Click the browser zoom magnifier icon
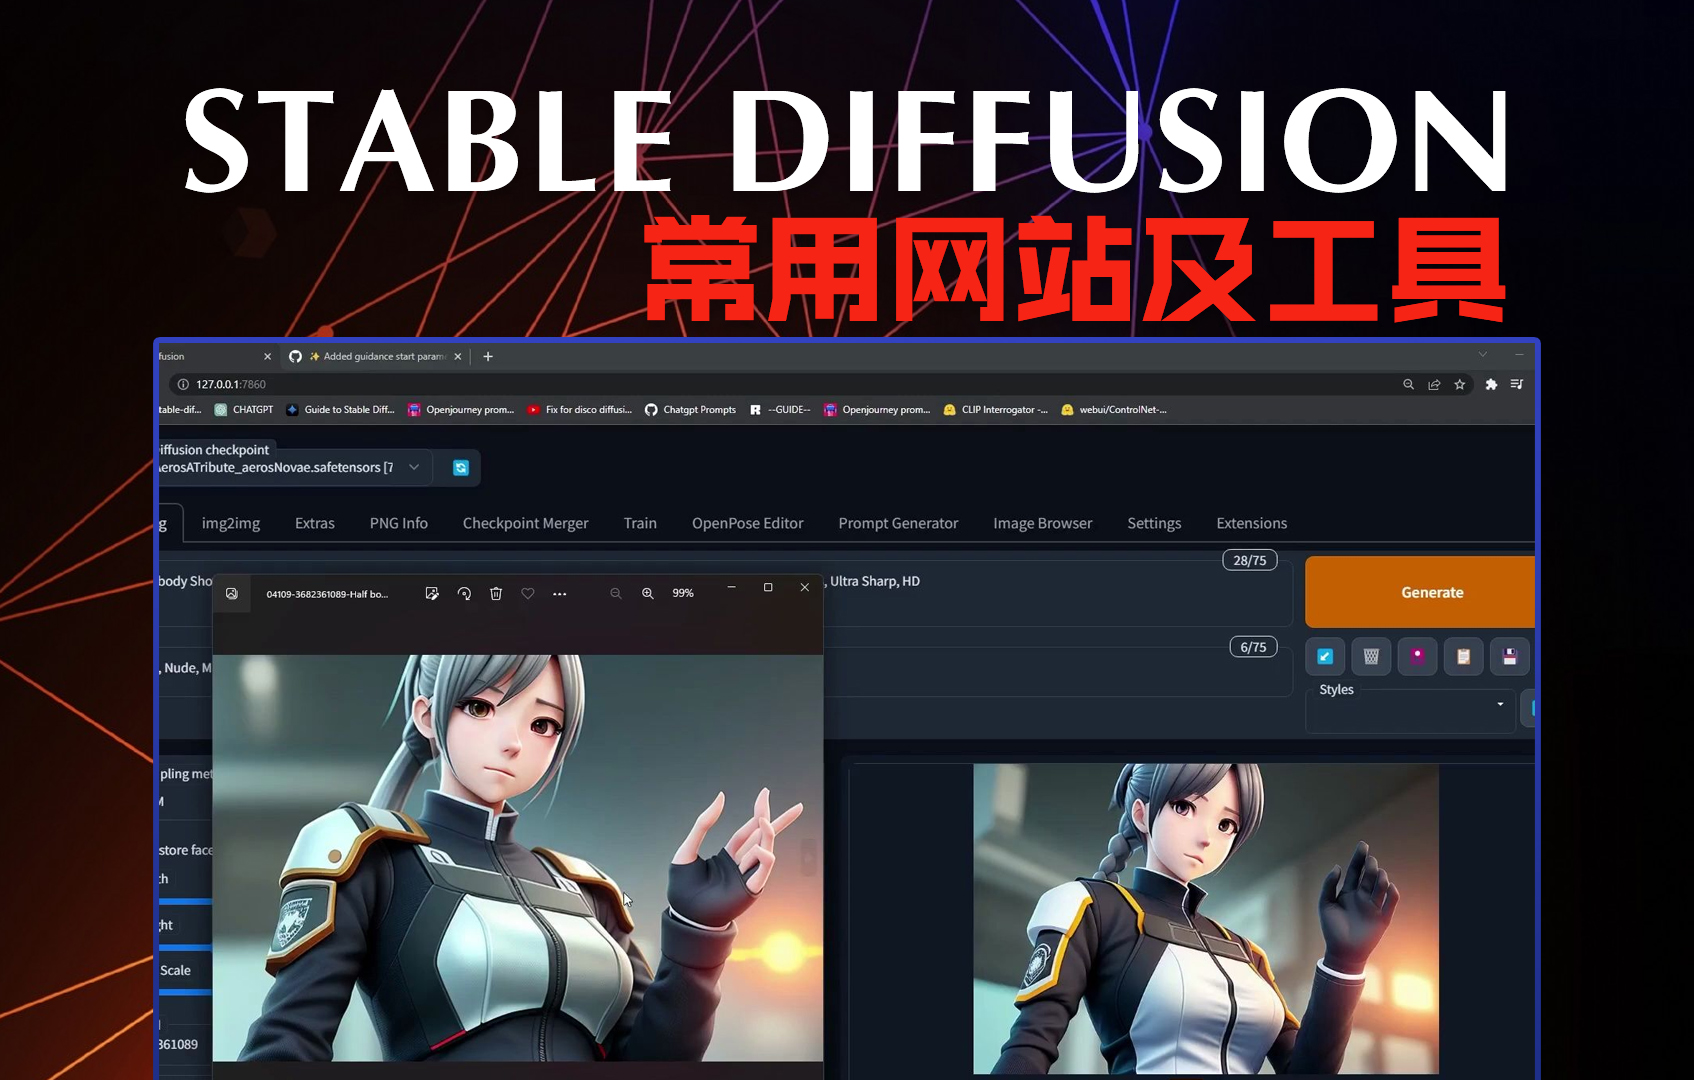This screenshot has width=1694, height=1080. 1408,384
